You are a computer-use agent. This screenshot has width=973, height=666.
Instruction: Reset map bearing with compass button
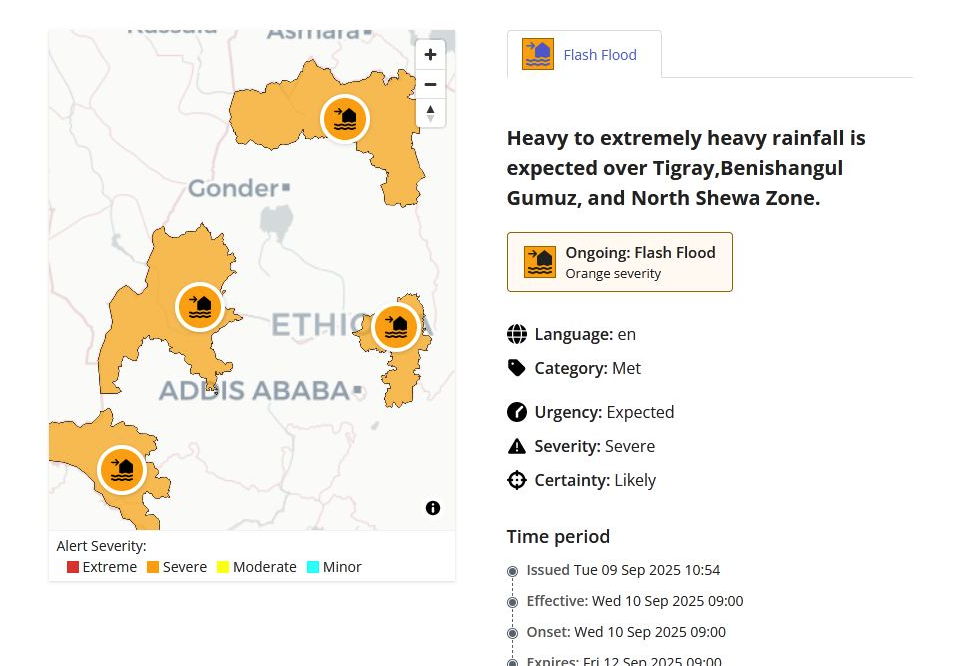430,113
